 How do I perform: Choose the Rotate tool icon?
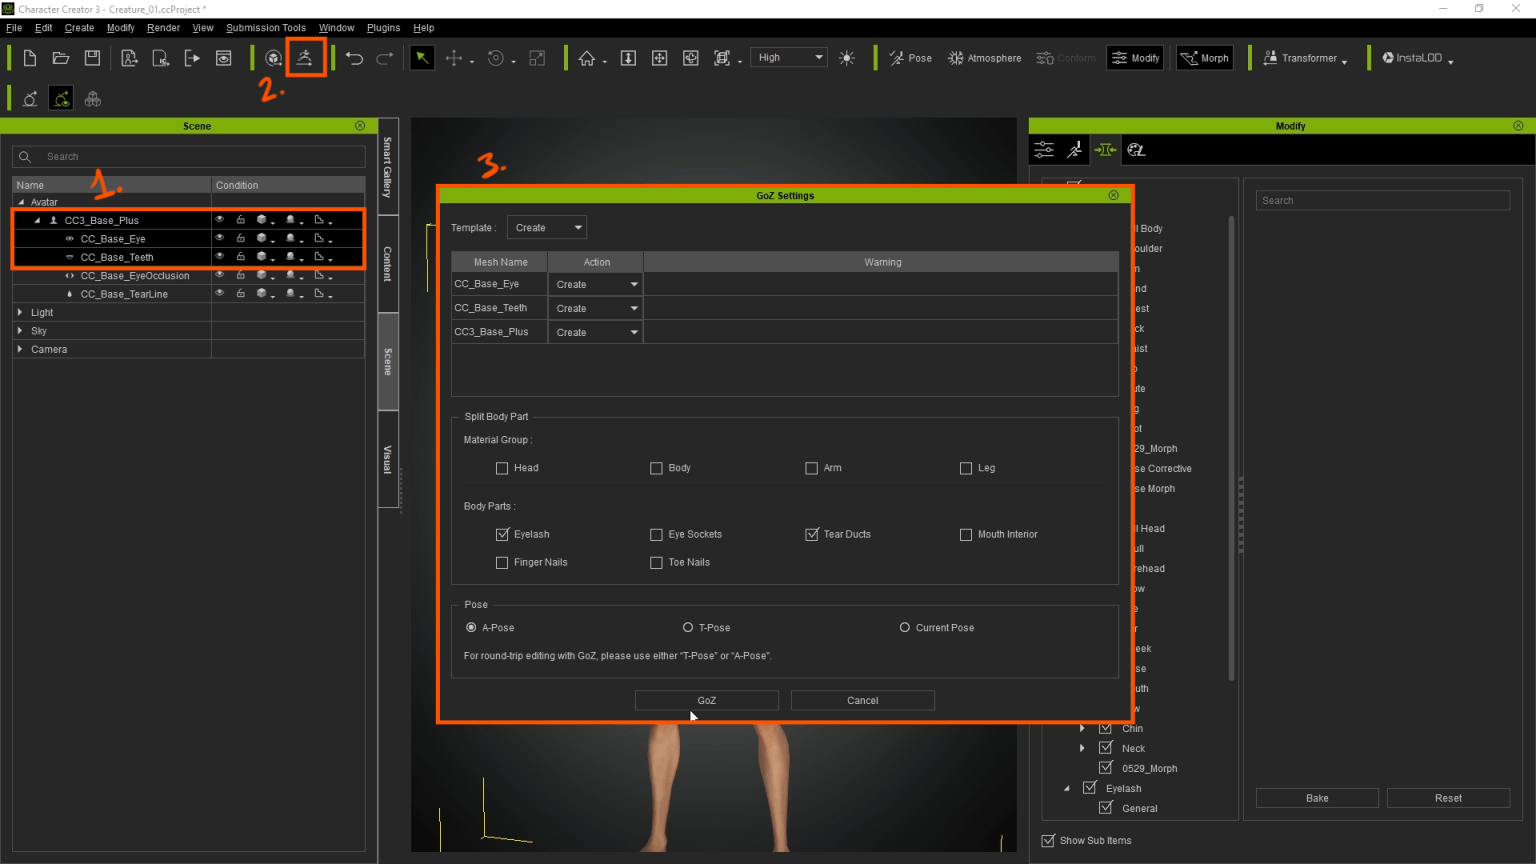(496, 58)
